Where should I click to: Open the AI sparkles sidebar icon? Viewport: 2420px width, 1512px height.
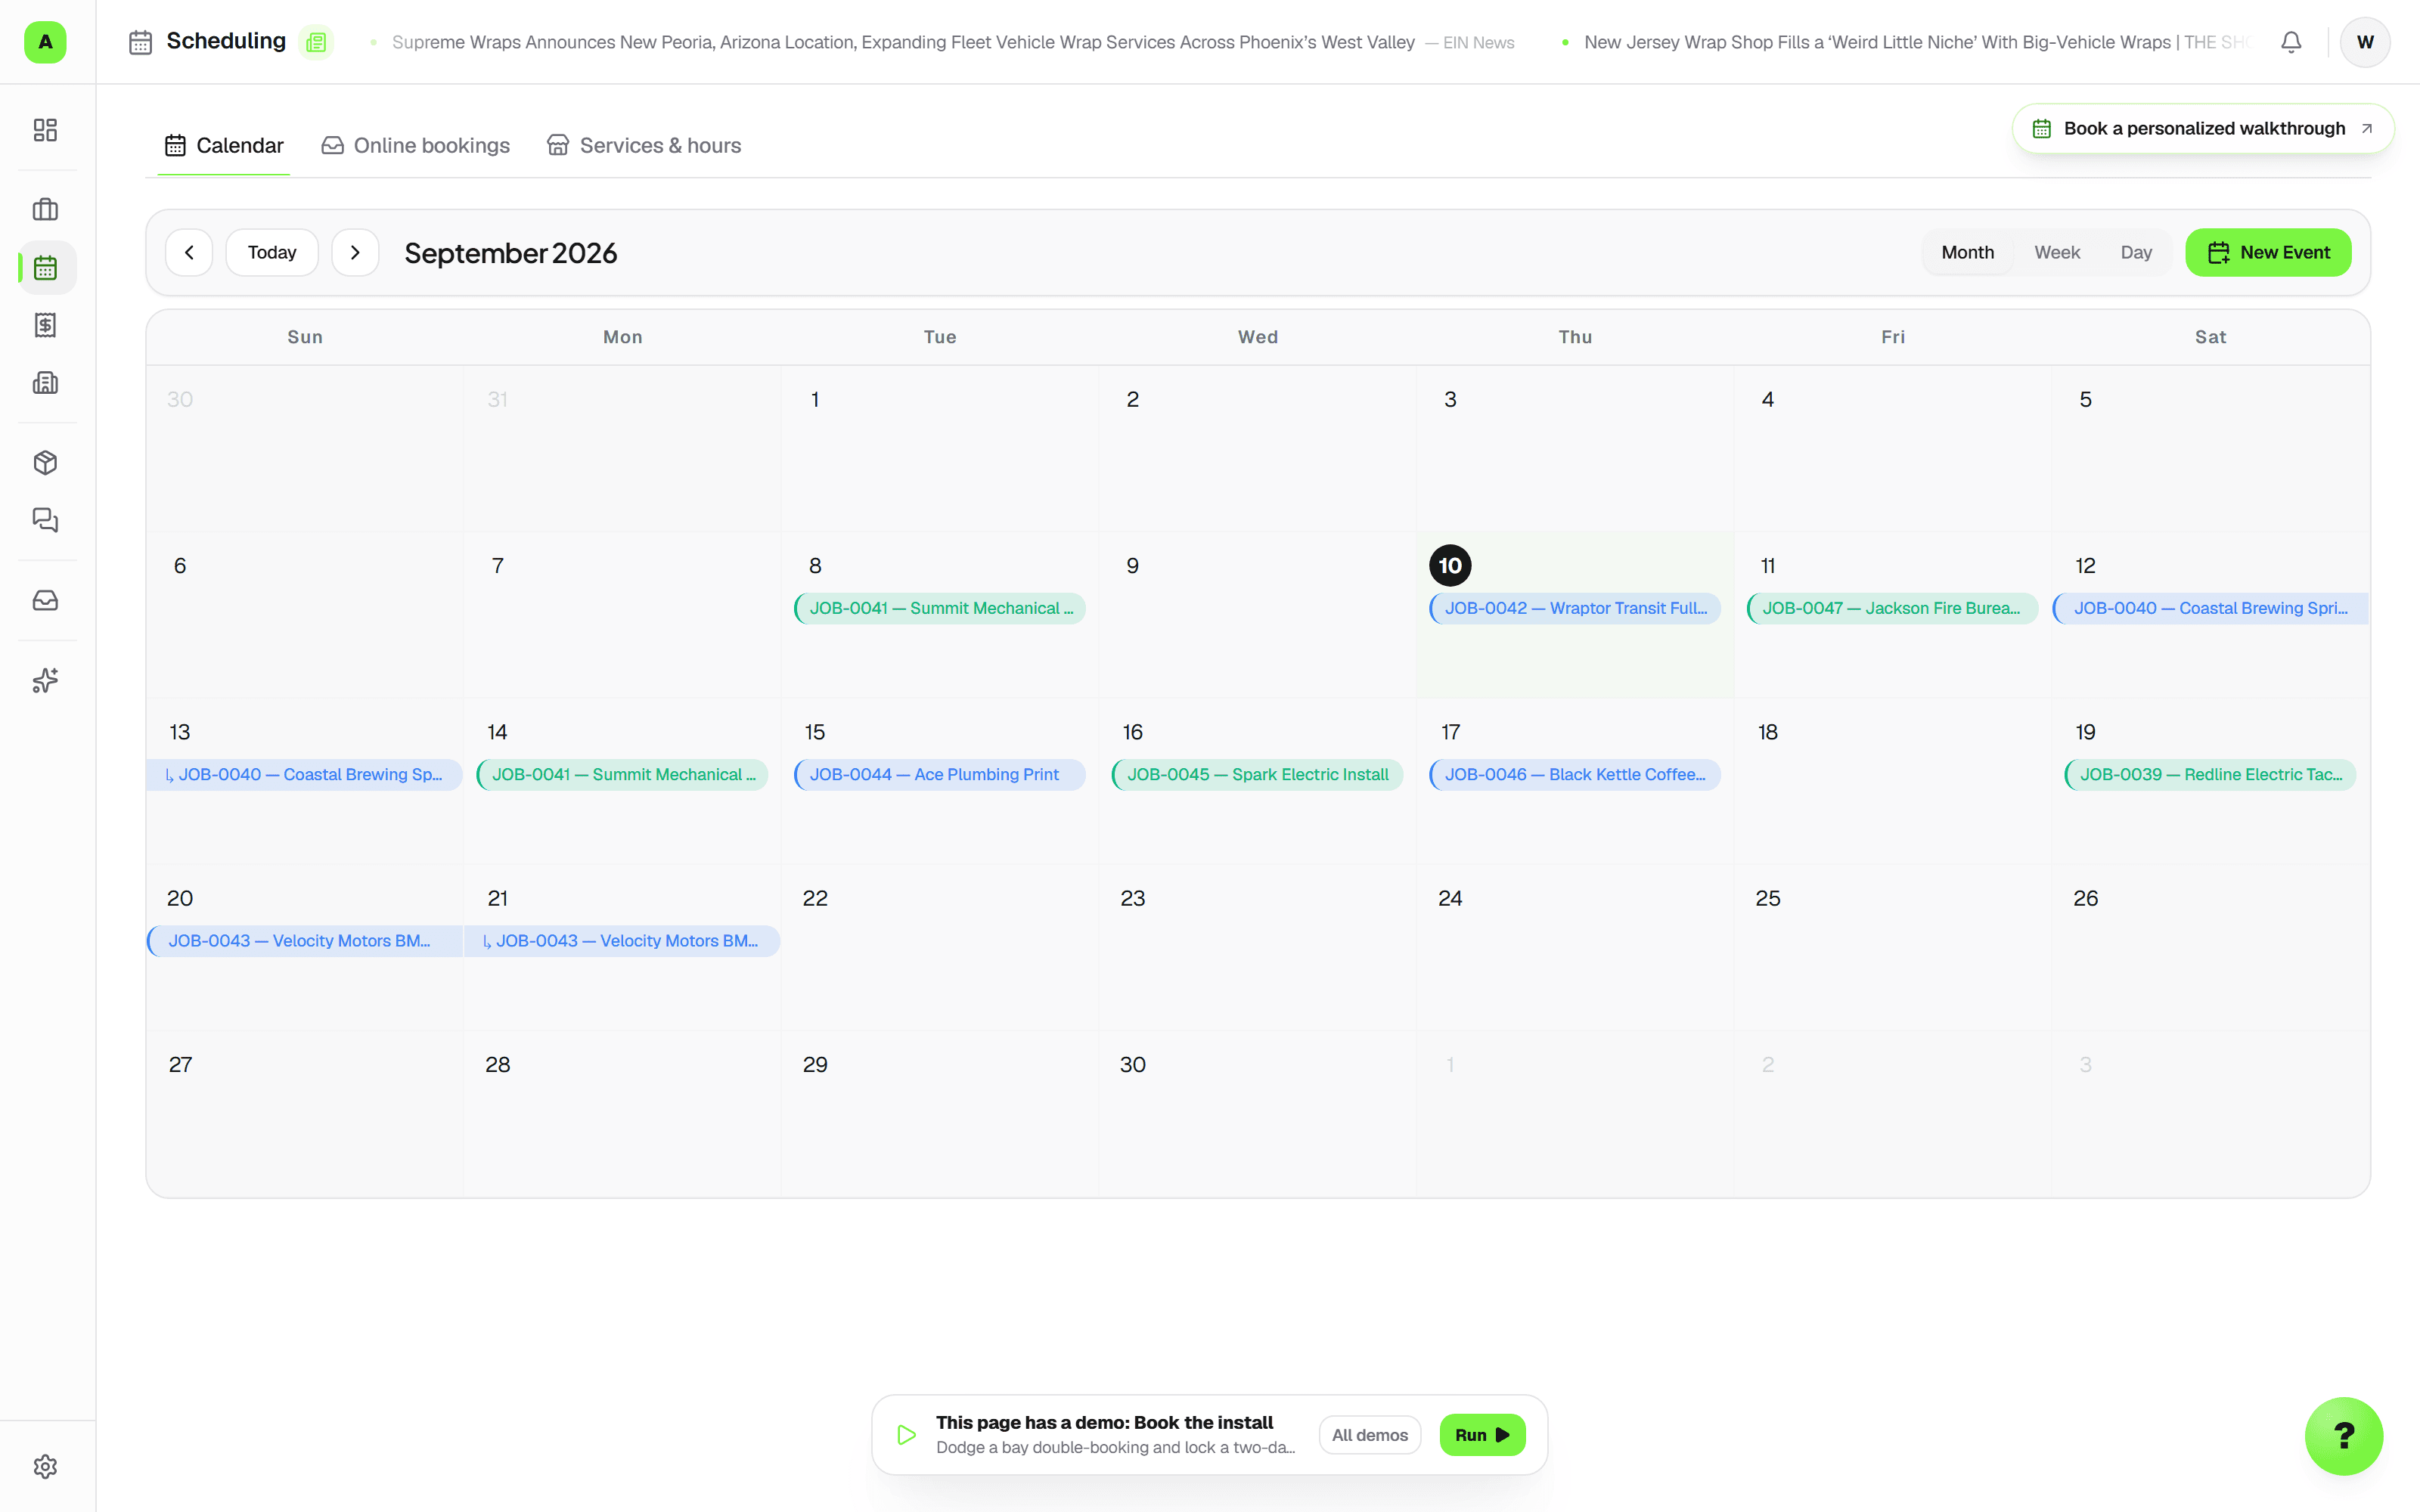coord(45,680)
